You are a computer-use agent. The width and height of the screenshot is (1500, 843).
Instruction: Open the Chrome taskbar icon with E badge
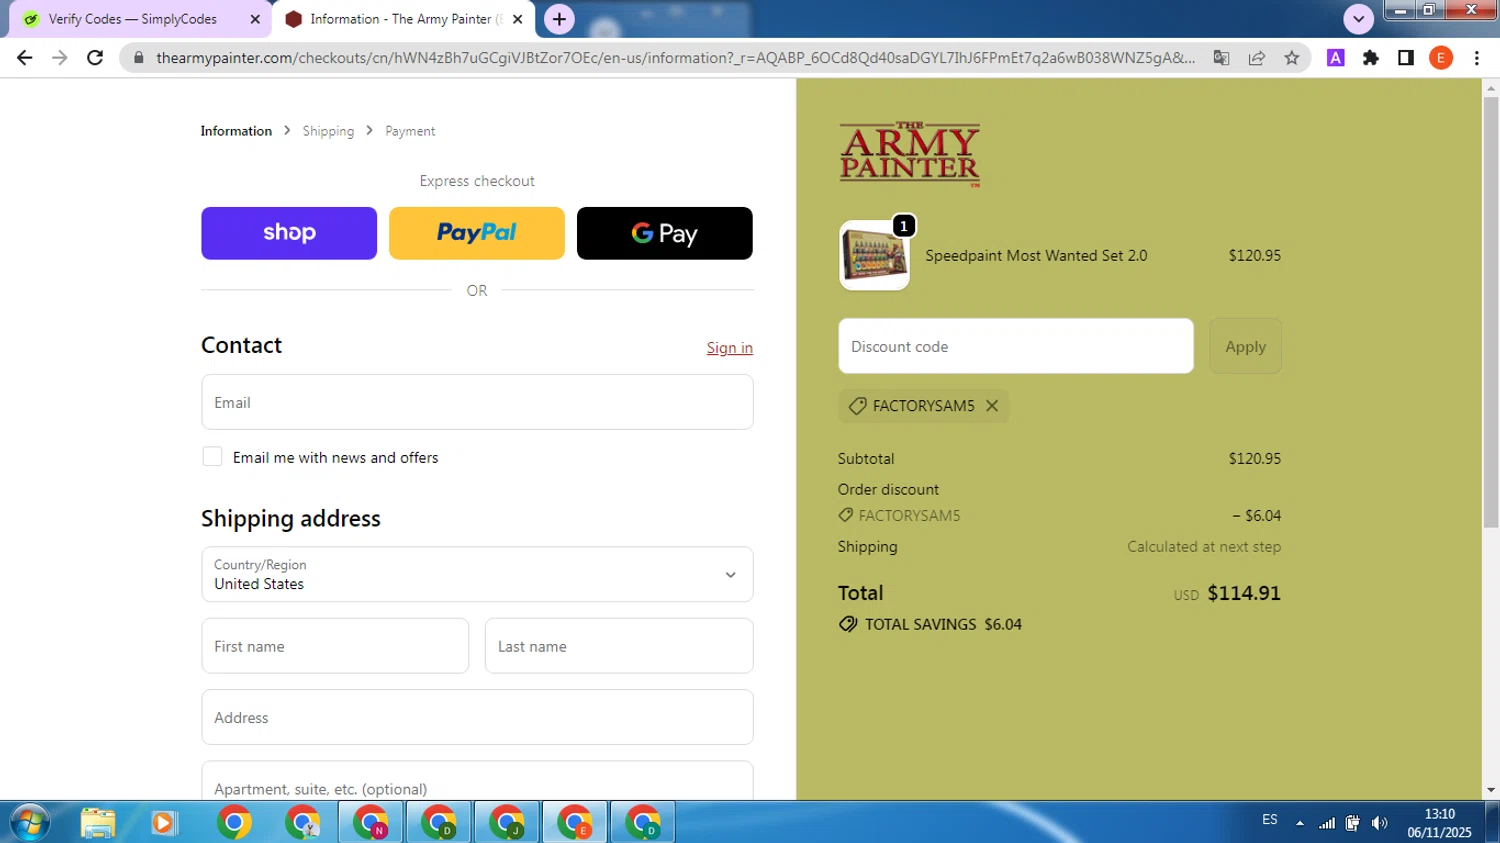click(574, 822)
